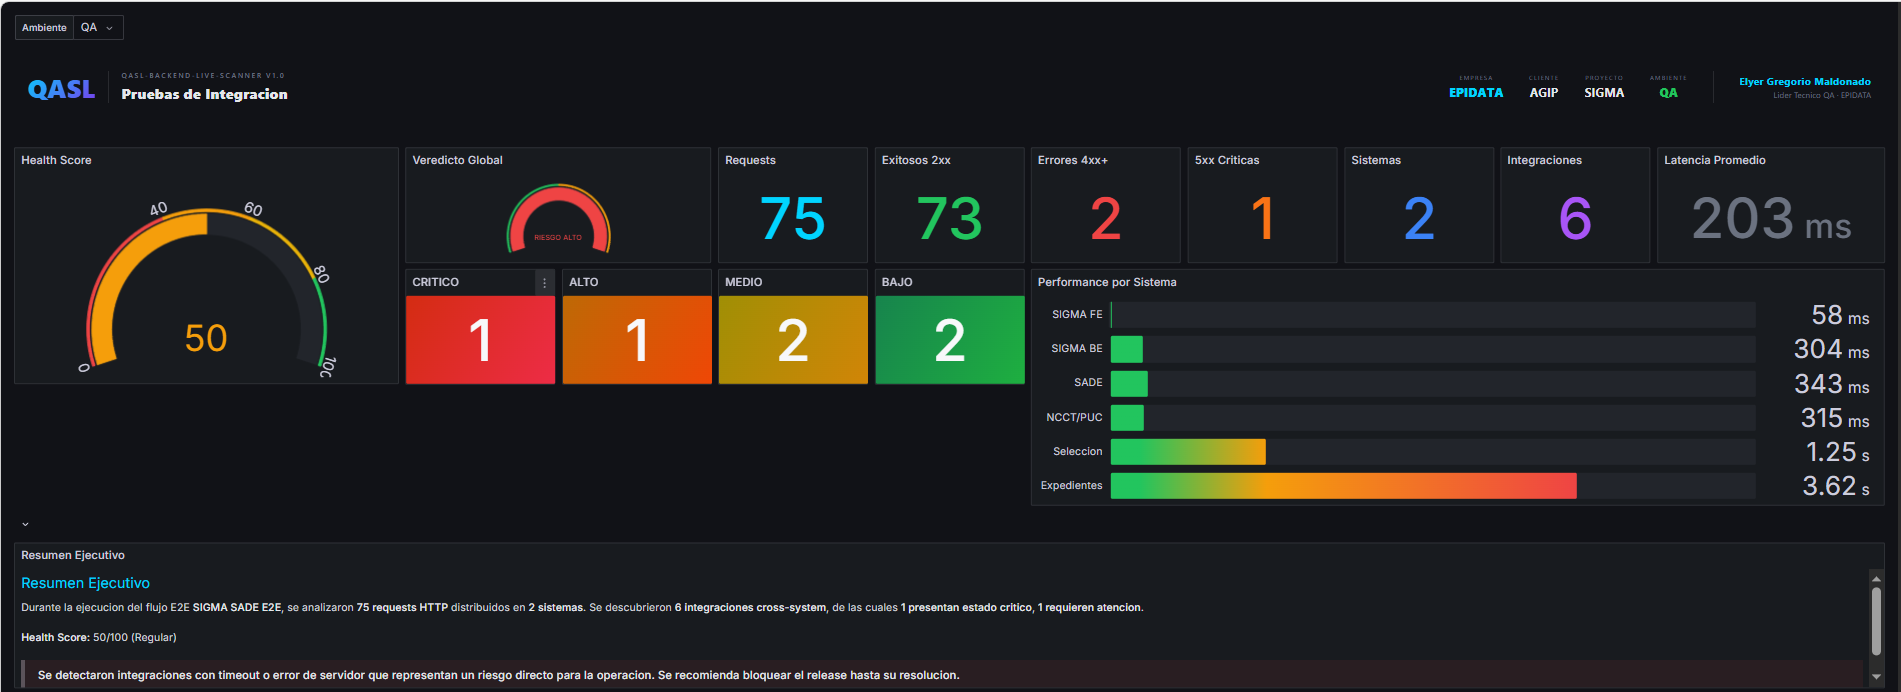
Task: Click the Expedientes performance bar
Action: (1343, 486)
